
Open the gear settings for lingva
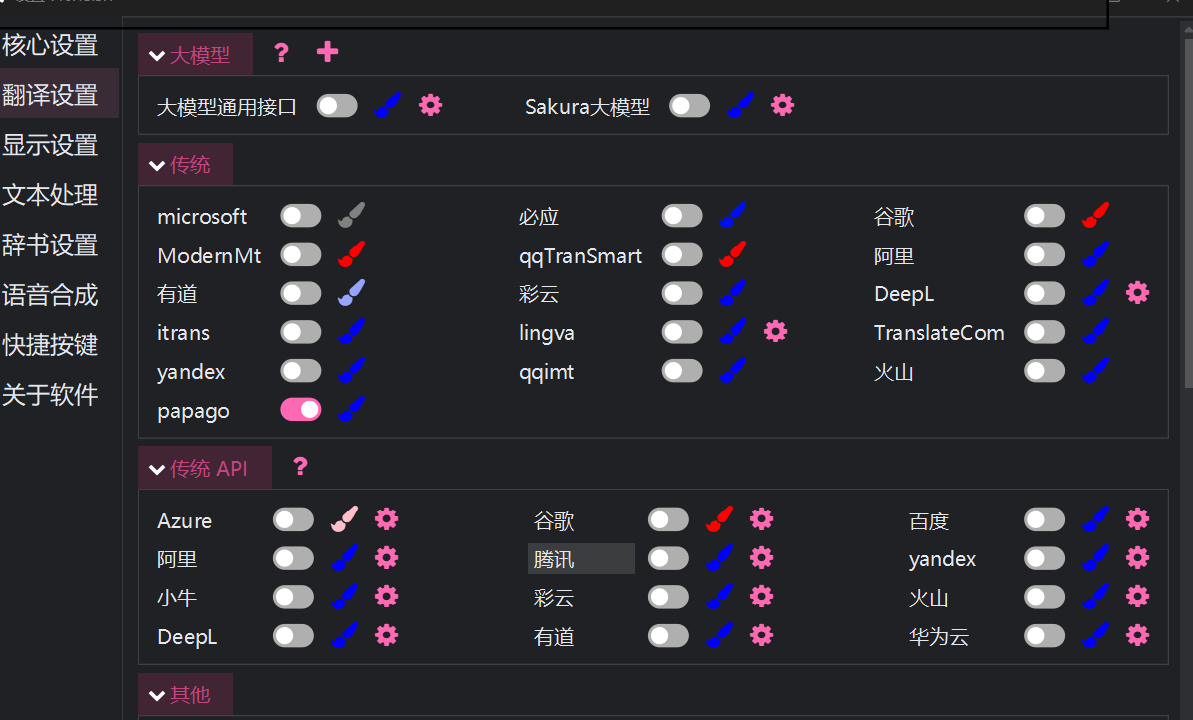[775, 331]
